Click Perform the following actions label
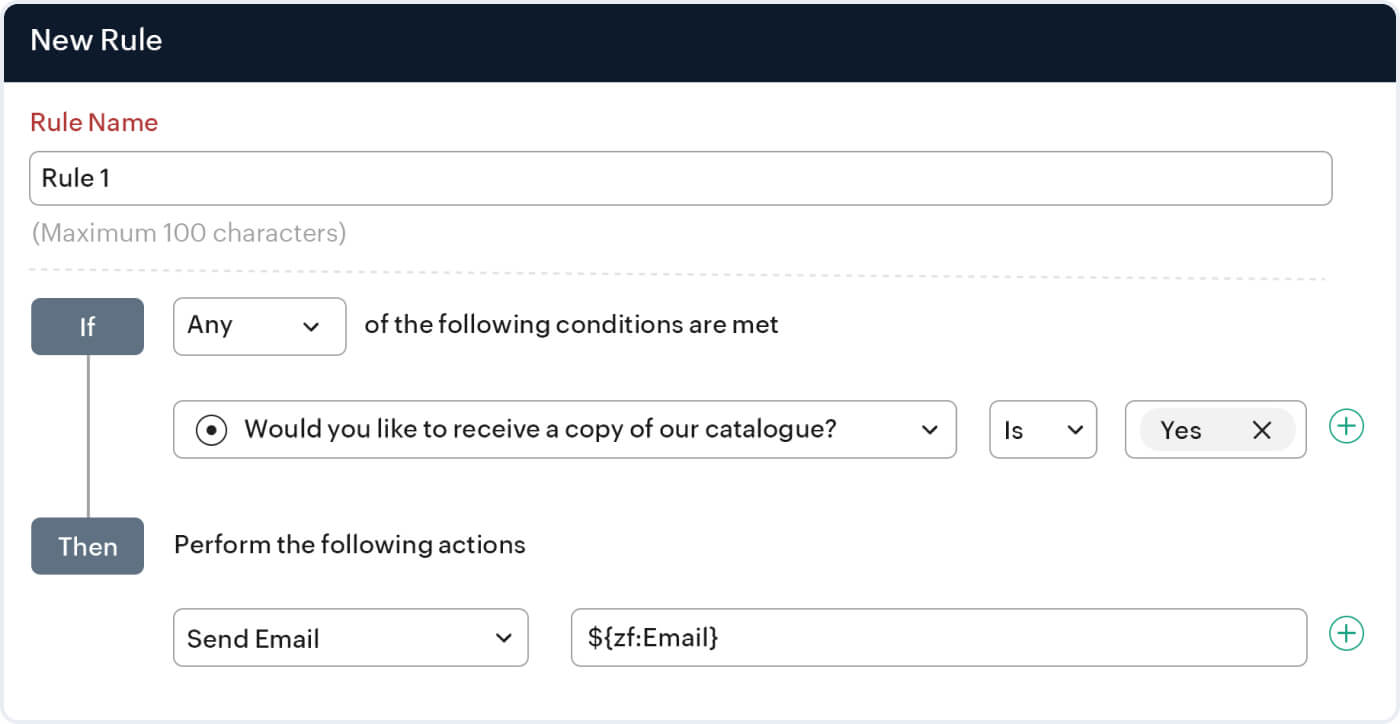Screen dimensions: 1400x724 [x=350, y=544]
